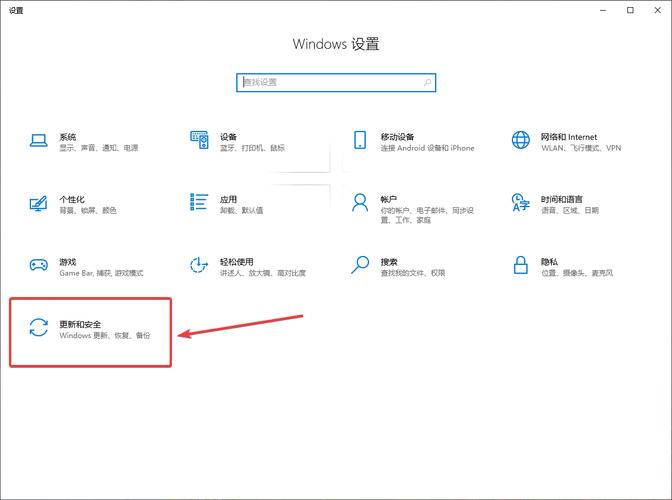Click the "连接 Android 设备和 iPhone" text

[x=427, y=148]
